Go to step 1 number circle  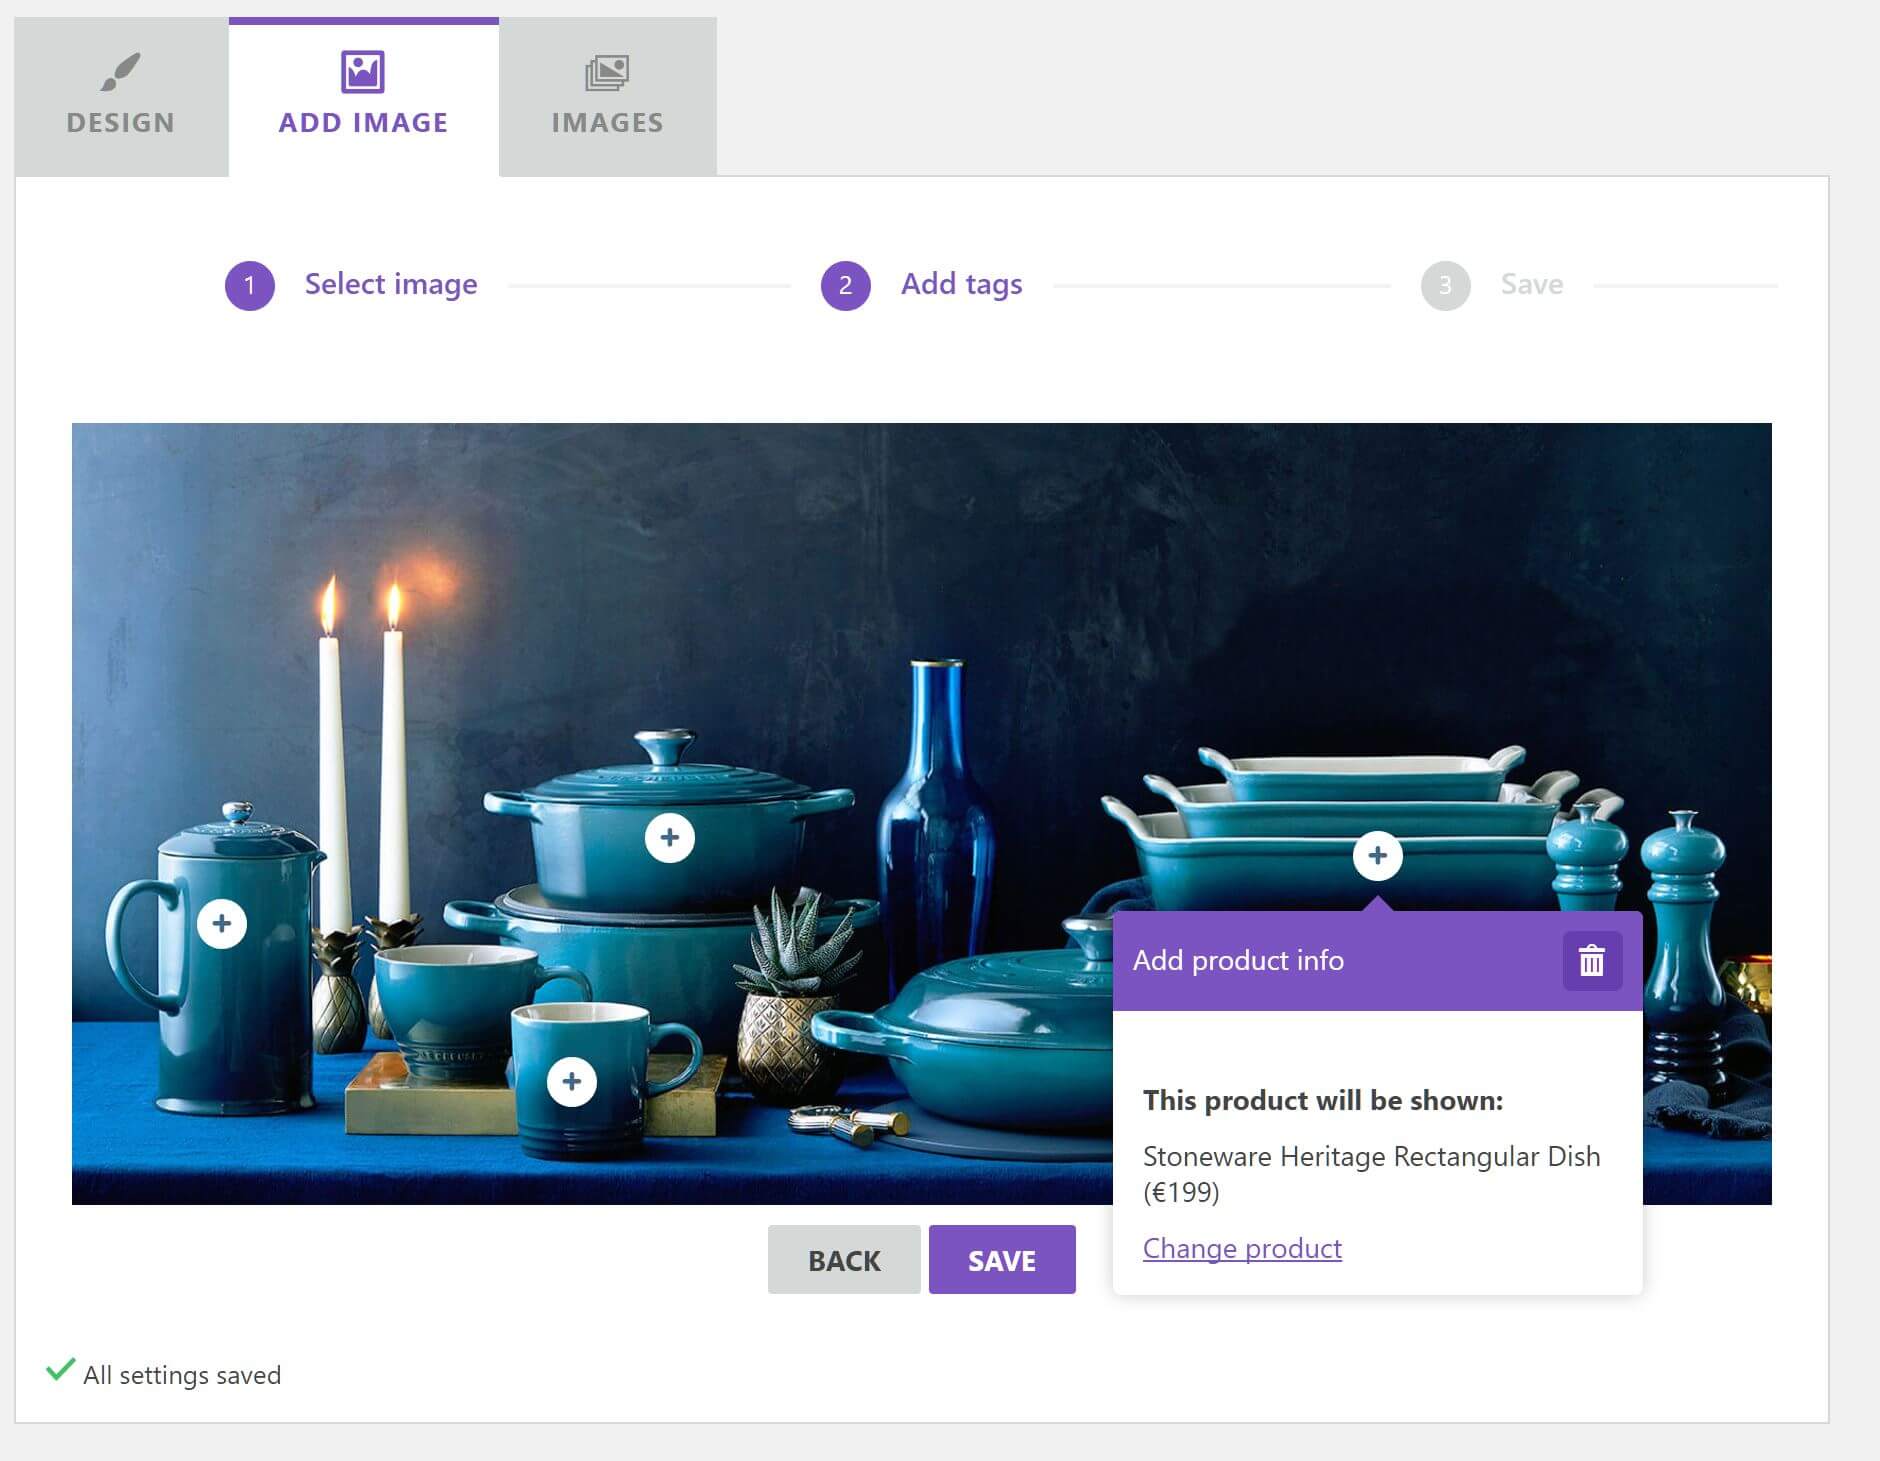pos(249,286)
